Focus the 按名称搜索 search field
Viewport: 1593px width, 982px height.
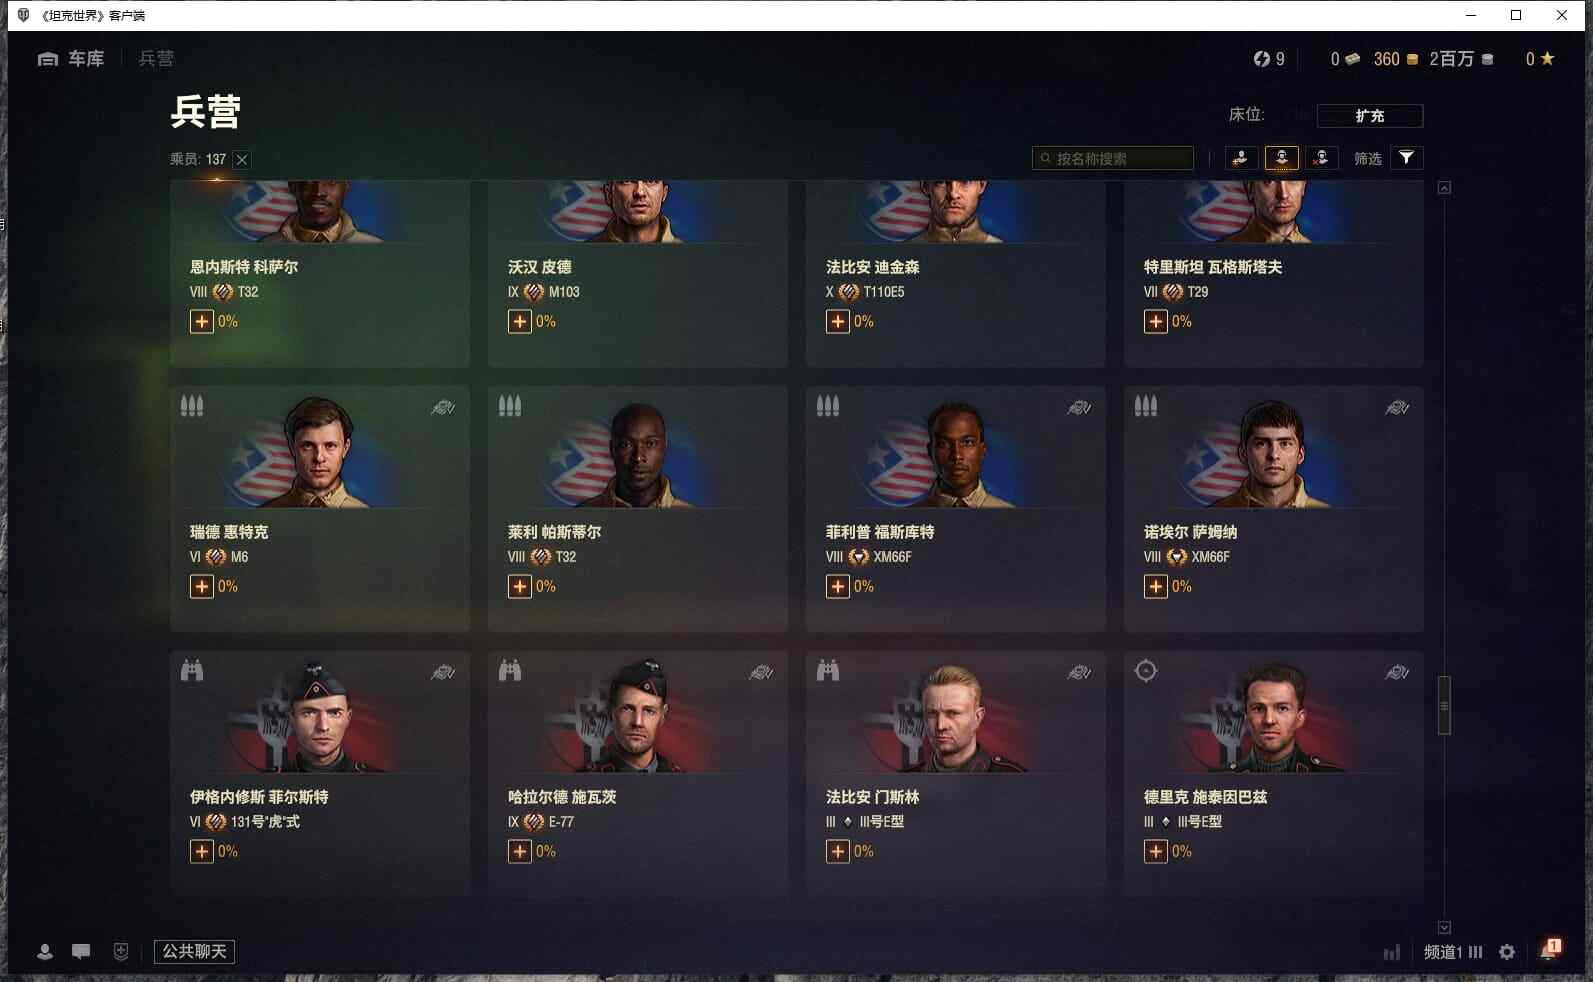pyautogui.click(x=1112, y=158)
